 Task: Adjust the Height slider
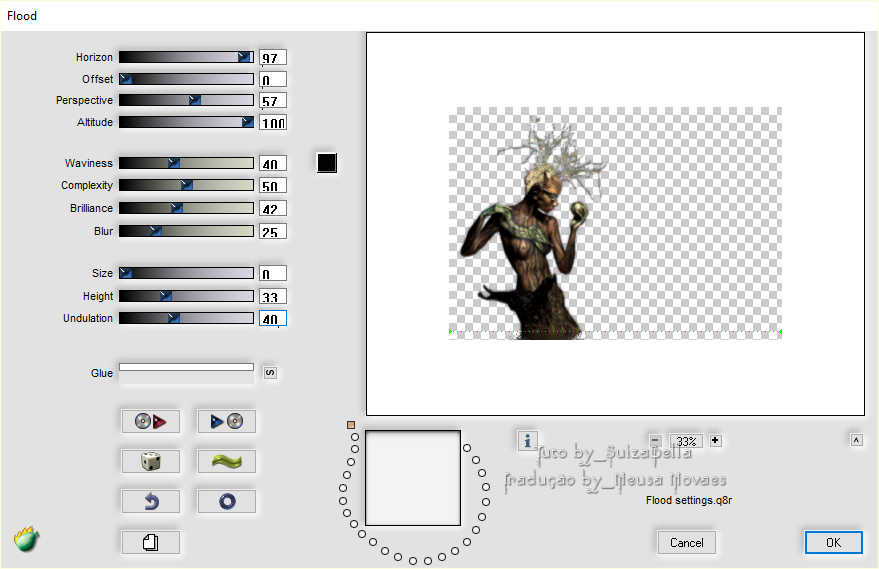(186, 296)
